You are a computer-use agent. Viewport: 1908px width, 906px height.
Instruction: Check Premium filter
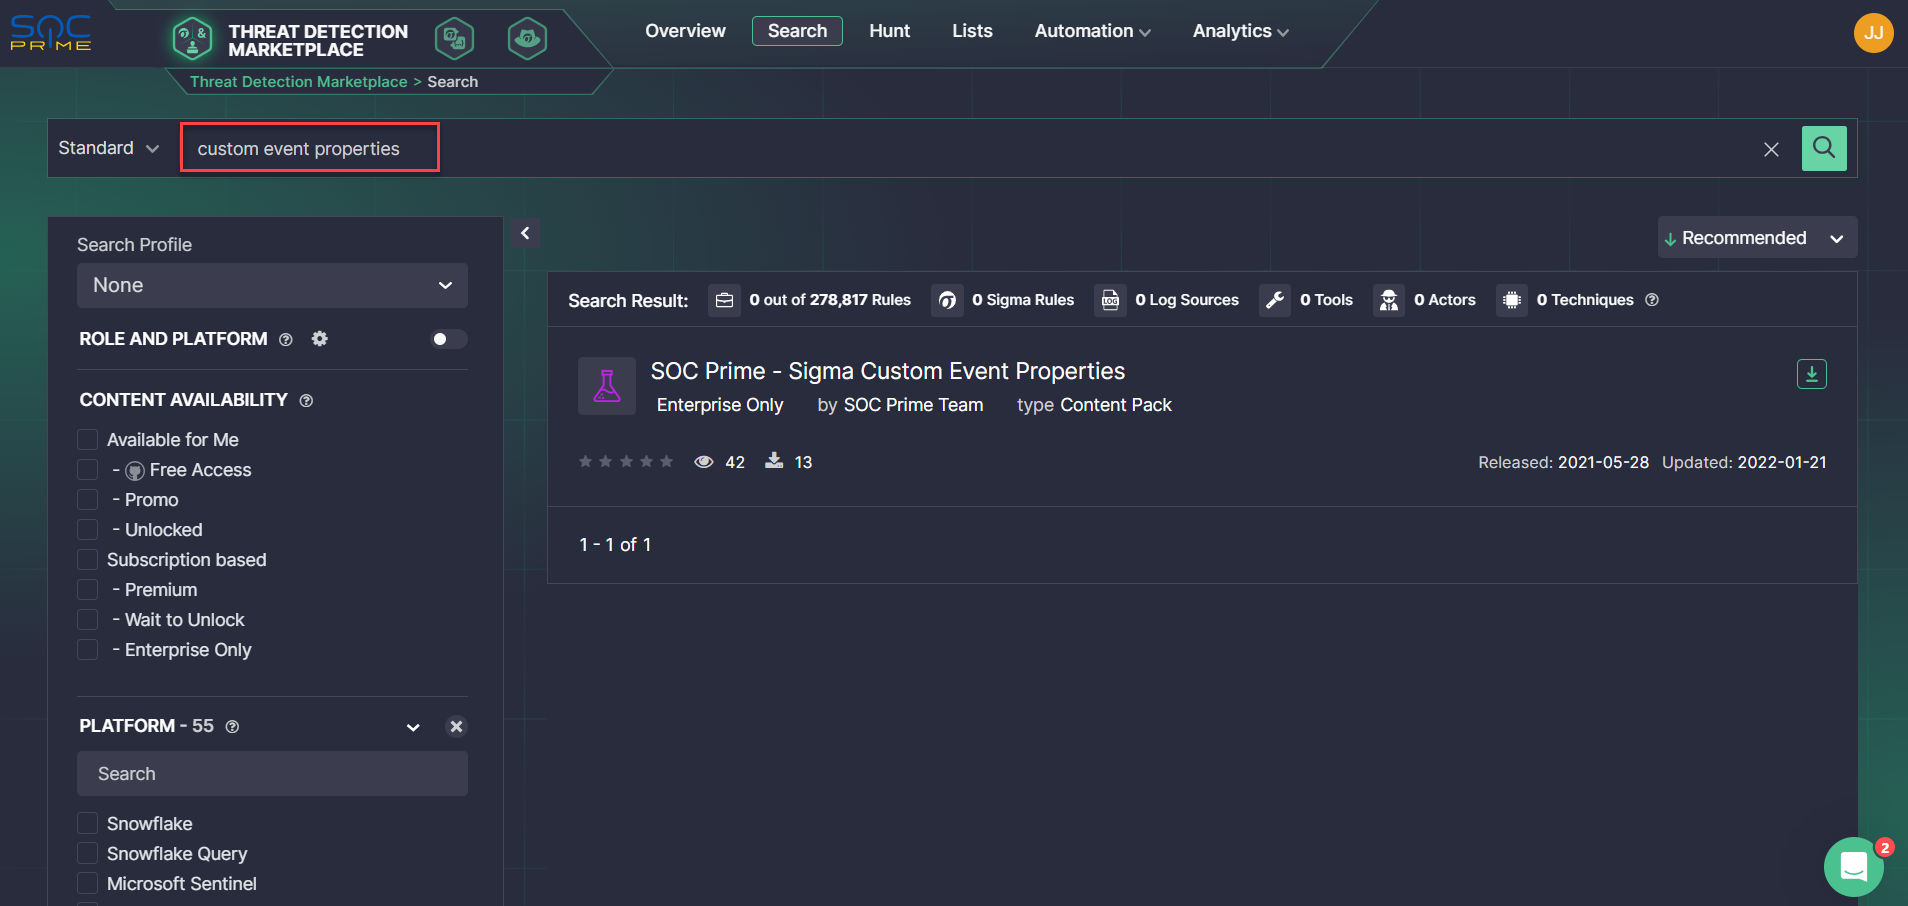(x=88, y=590)
